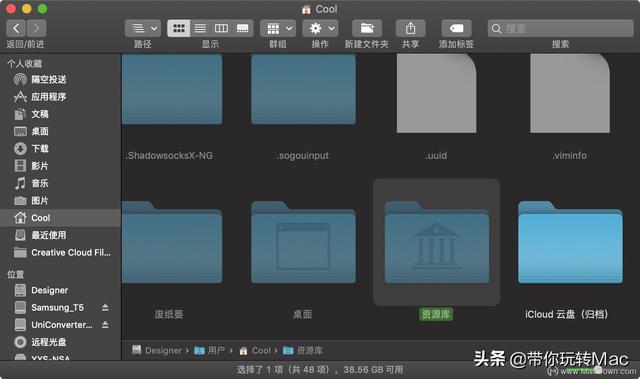This screenshot has width=640, height=379.
Task: Select Designer disk in sidebar
Action: (x=60, y=290)
